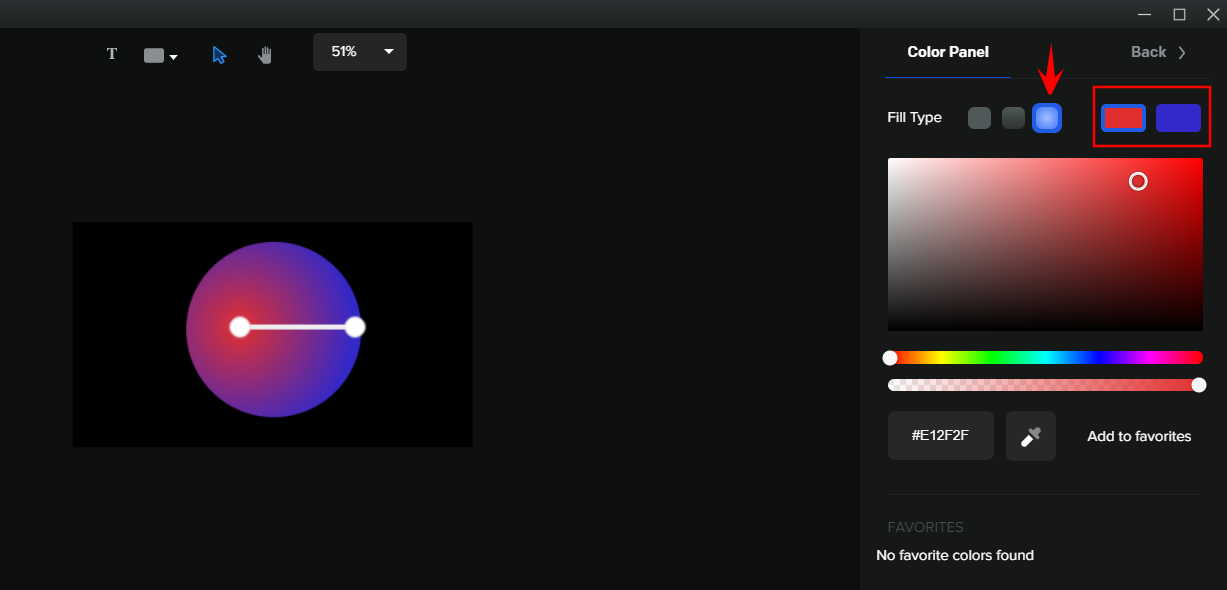Select the Text tool
Viewport: 1227px width, 590px height.
coord(112,54)
